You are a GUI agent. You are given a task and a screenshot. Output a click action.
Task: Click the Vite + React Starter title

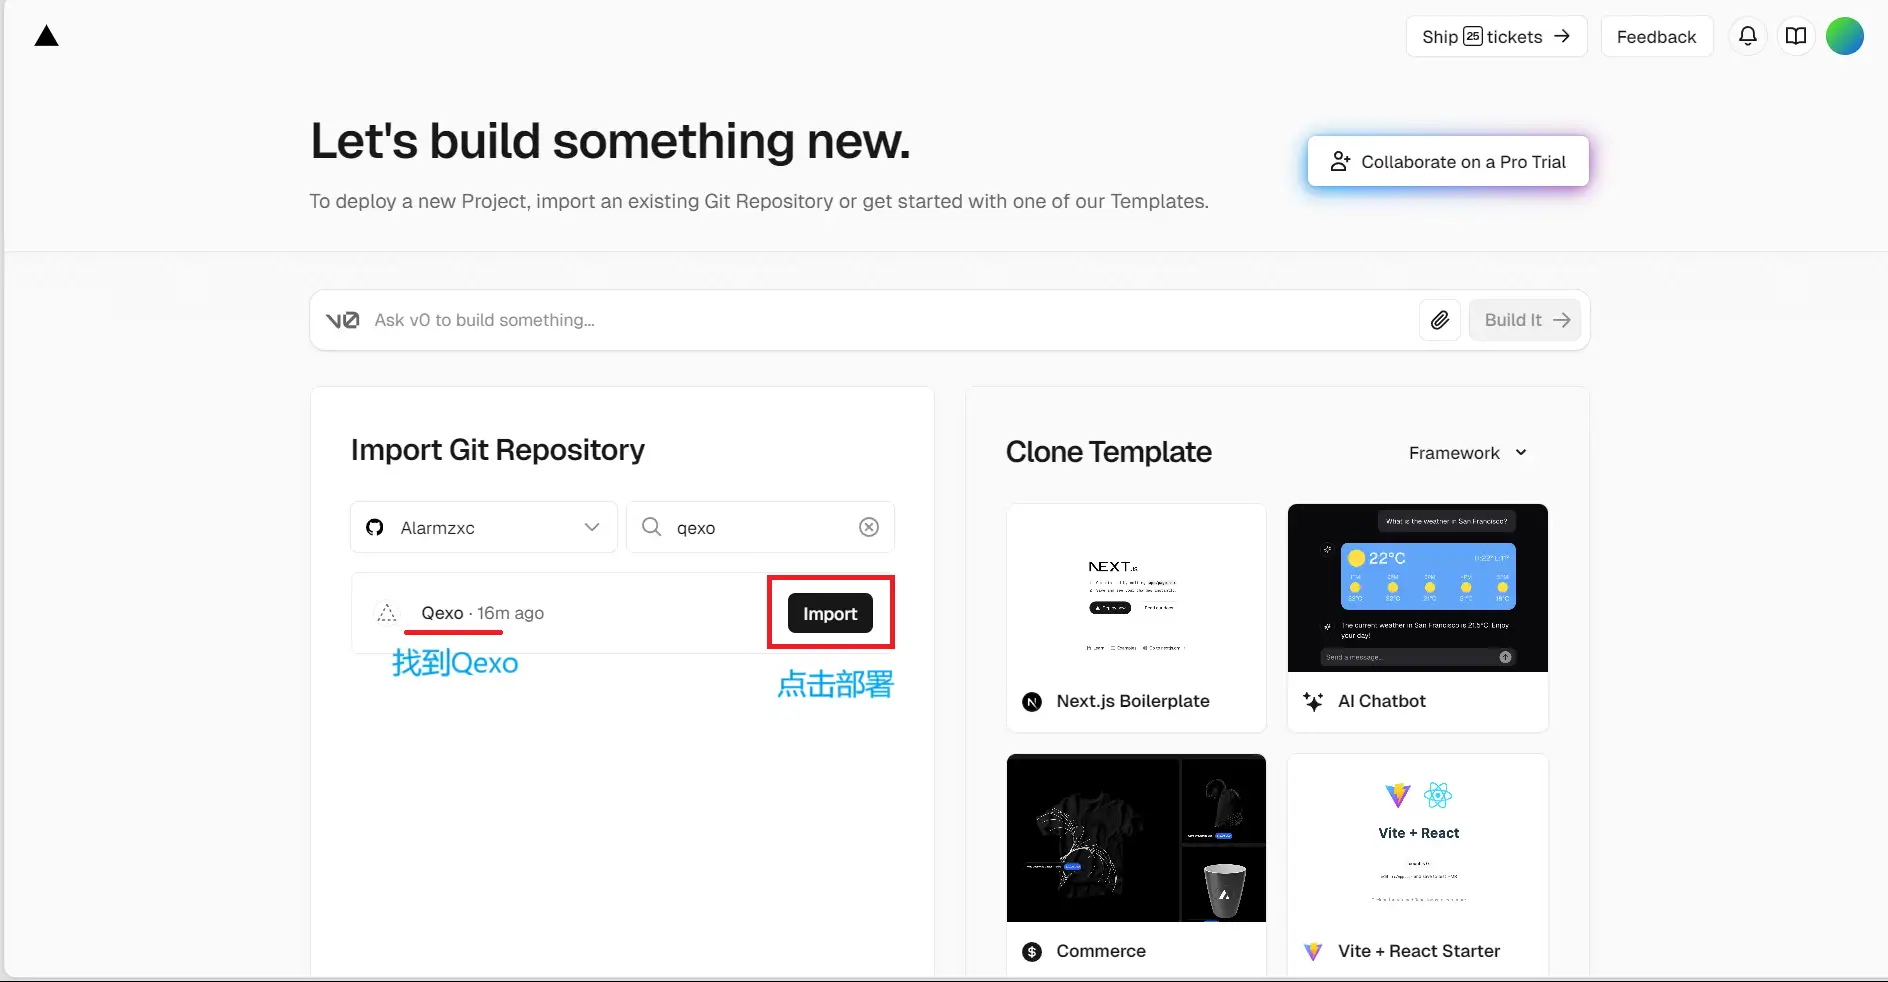pos(1419,951)
